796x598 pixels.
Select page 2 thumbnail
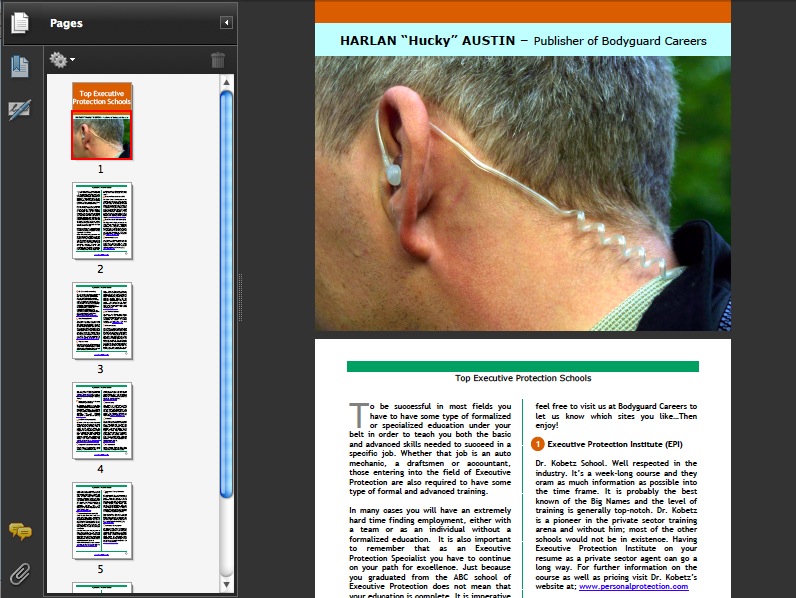[102, 221]
